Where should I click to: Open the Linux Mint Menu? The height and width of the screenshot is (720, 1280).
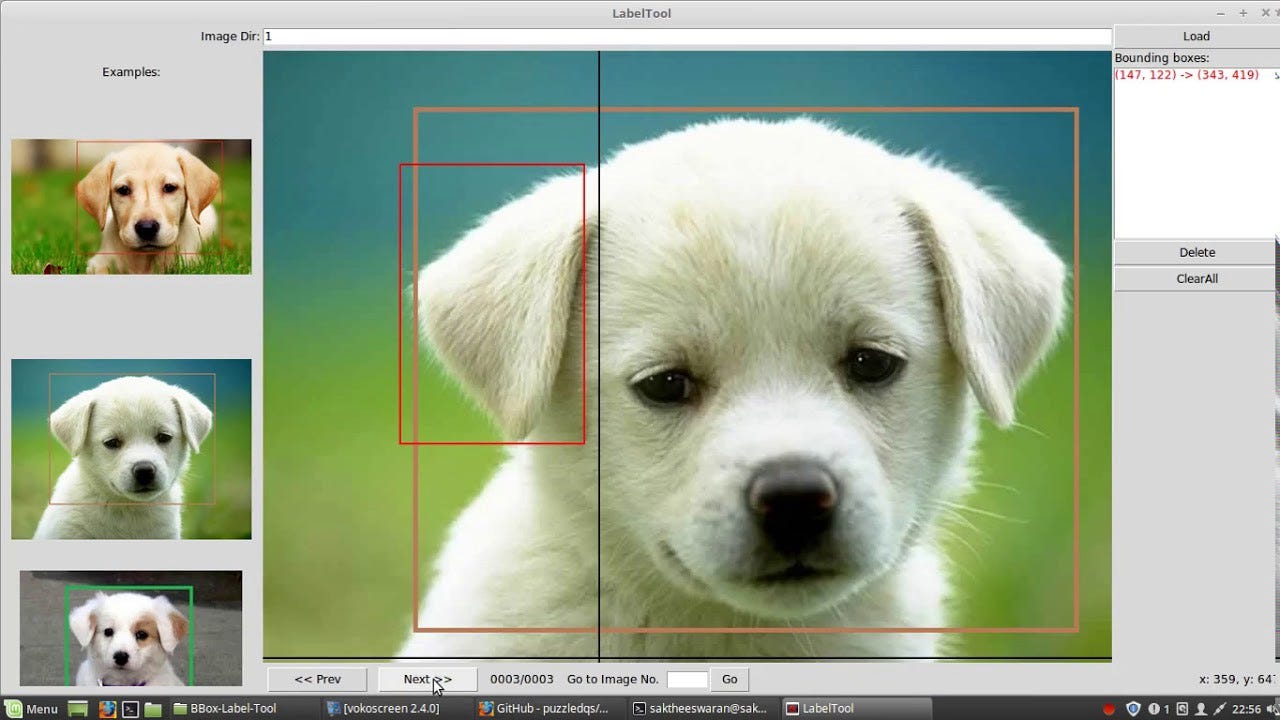(30, 708)
